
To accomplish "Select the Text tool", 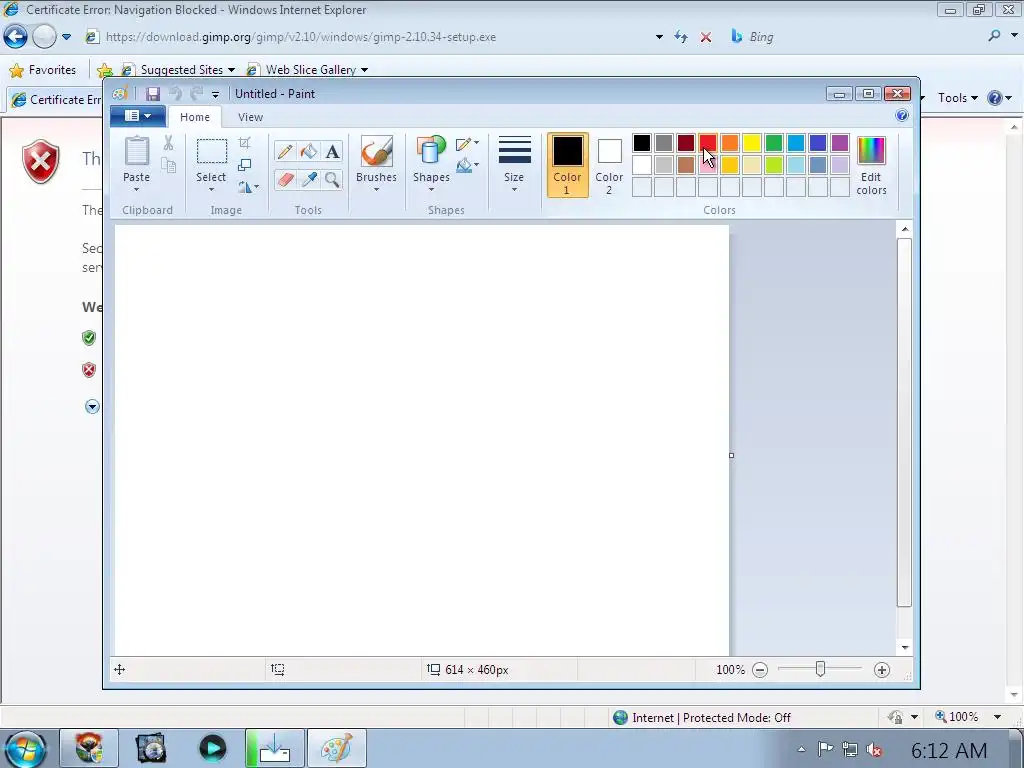I will pyautogui.click(x=332, y=152).
